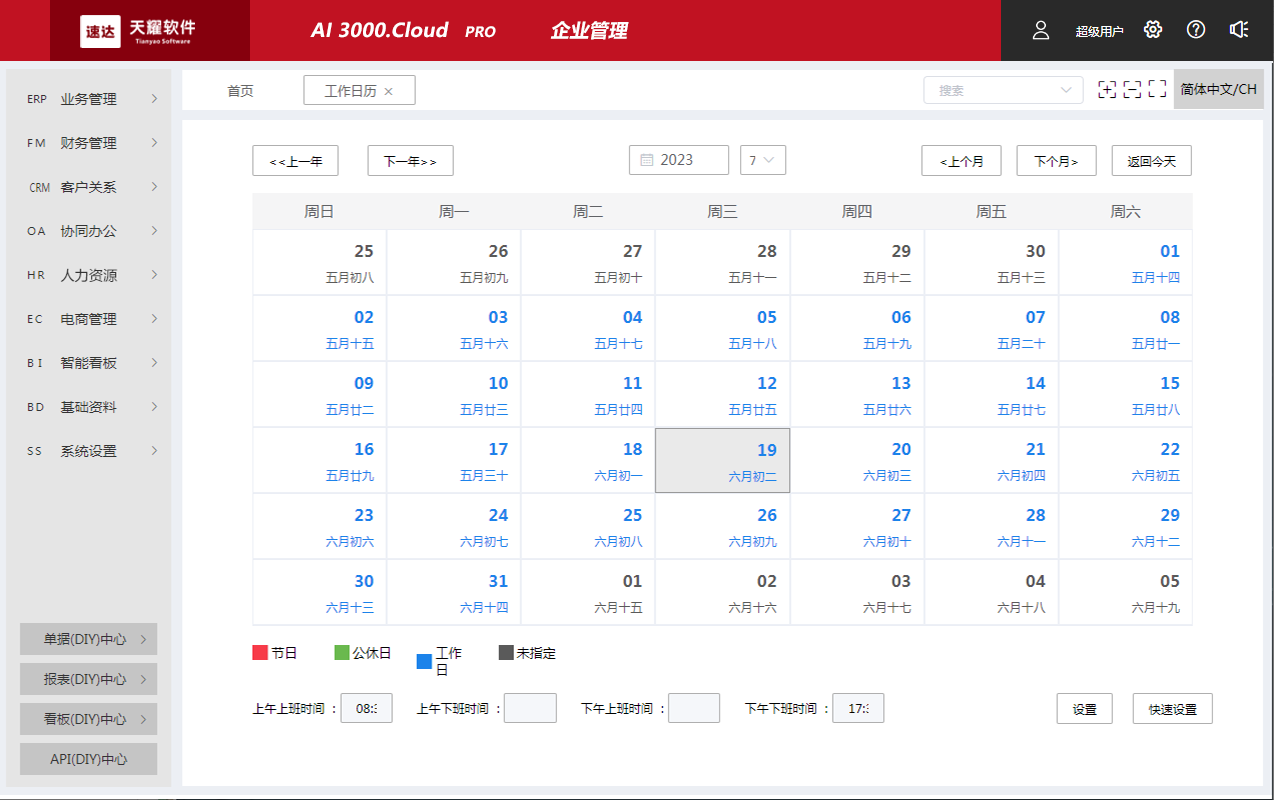The height and width of the screenshot is (800, 1274).
Task: Open the user profile icon
Action: (1040, 30)
